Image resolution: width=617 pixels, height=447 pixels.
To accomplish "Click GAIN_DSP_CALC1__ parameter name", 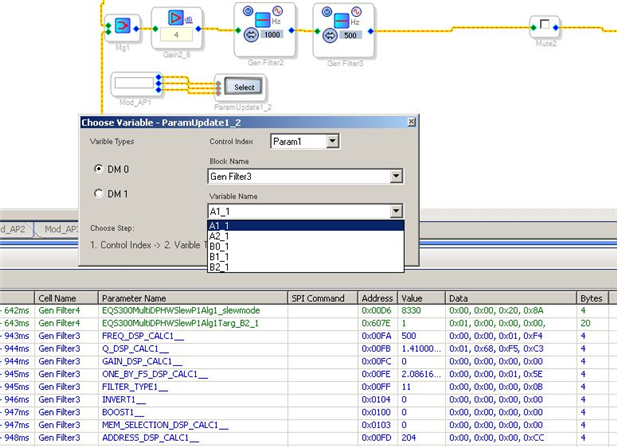I will click(x=142, y=361).
